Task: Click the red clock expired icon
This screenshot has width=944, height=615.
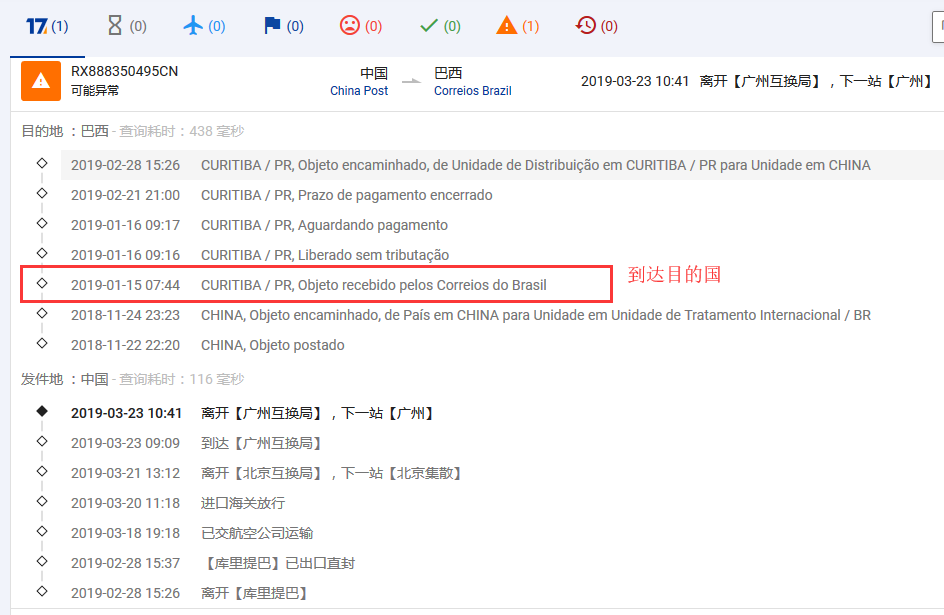Action: pos(586,26)
